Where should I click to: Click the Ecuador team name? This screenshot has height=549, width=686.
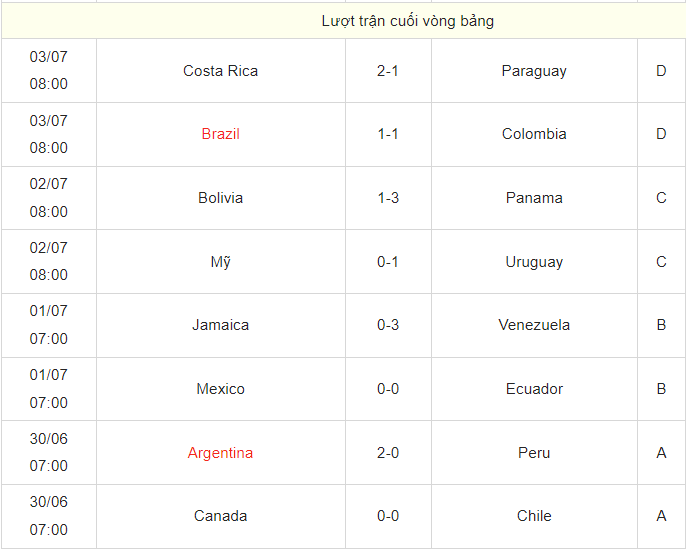tap(534, 389)
